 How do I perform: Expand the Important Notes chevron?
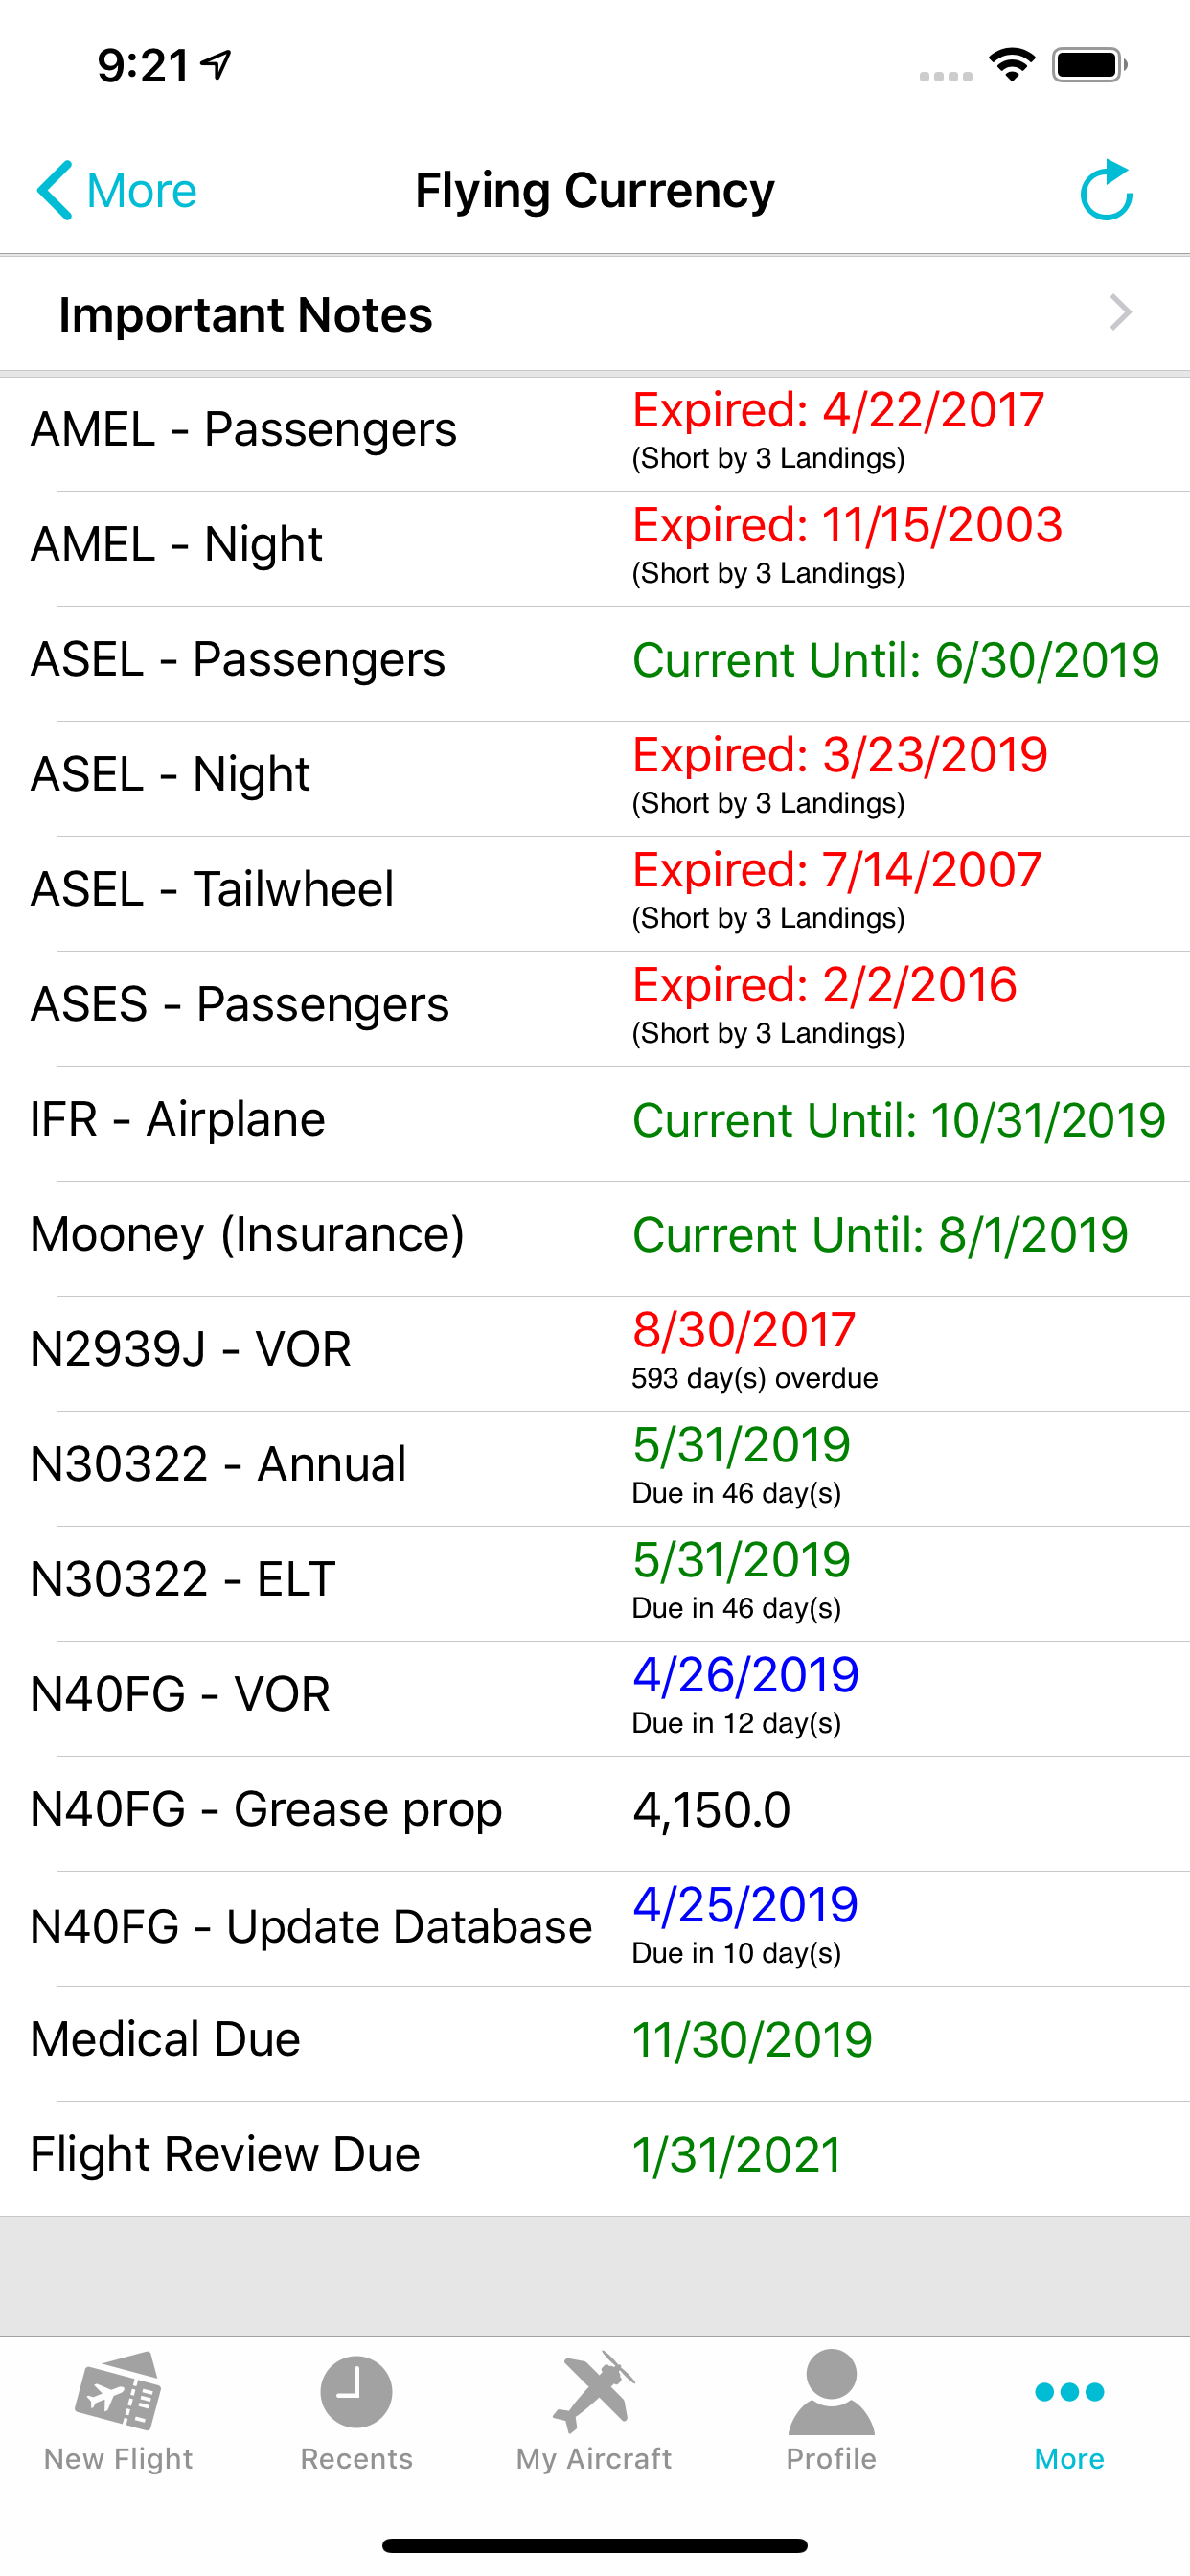[x=1121, y=313]
